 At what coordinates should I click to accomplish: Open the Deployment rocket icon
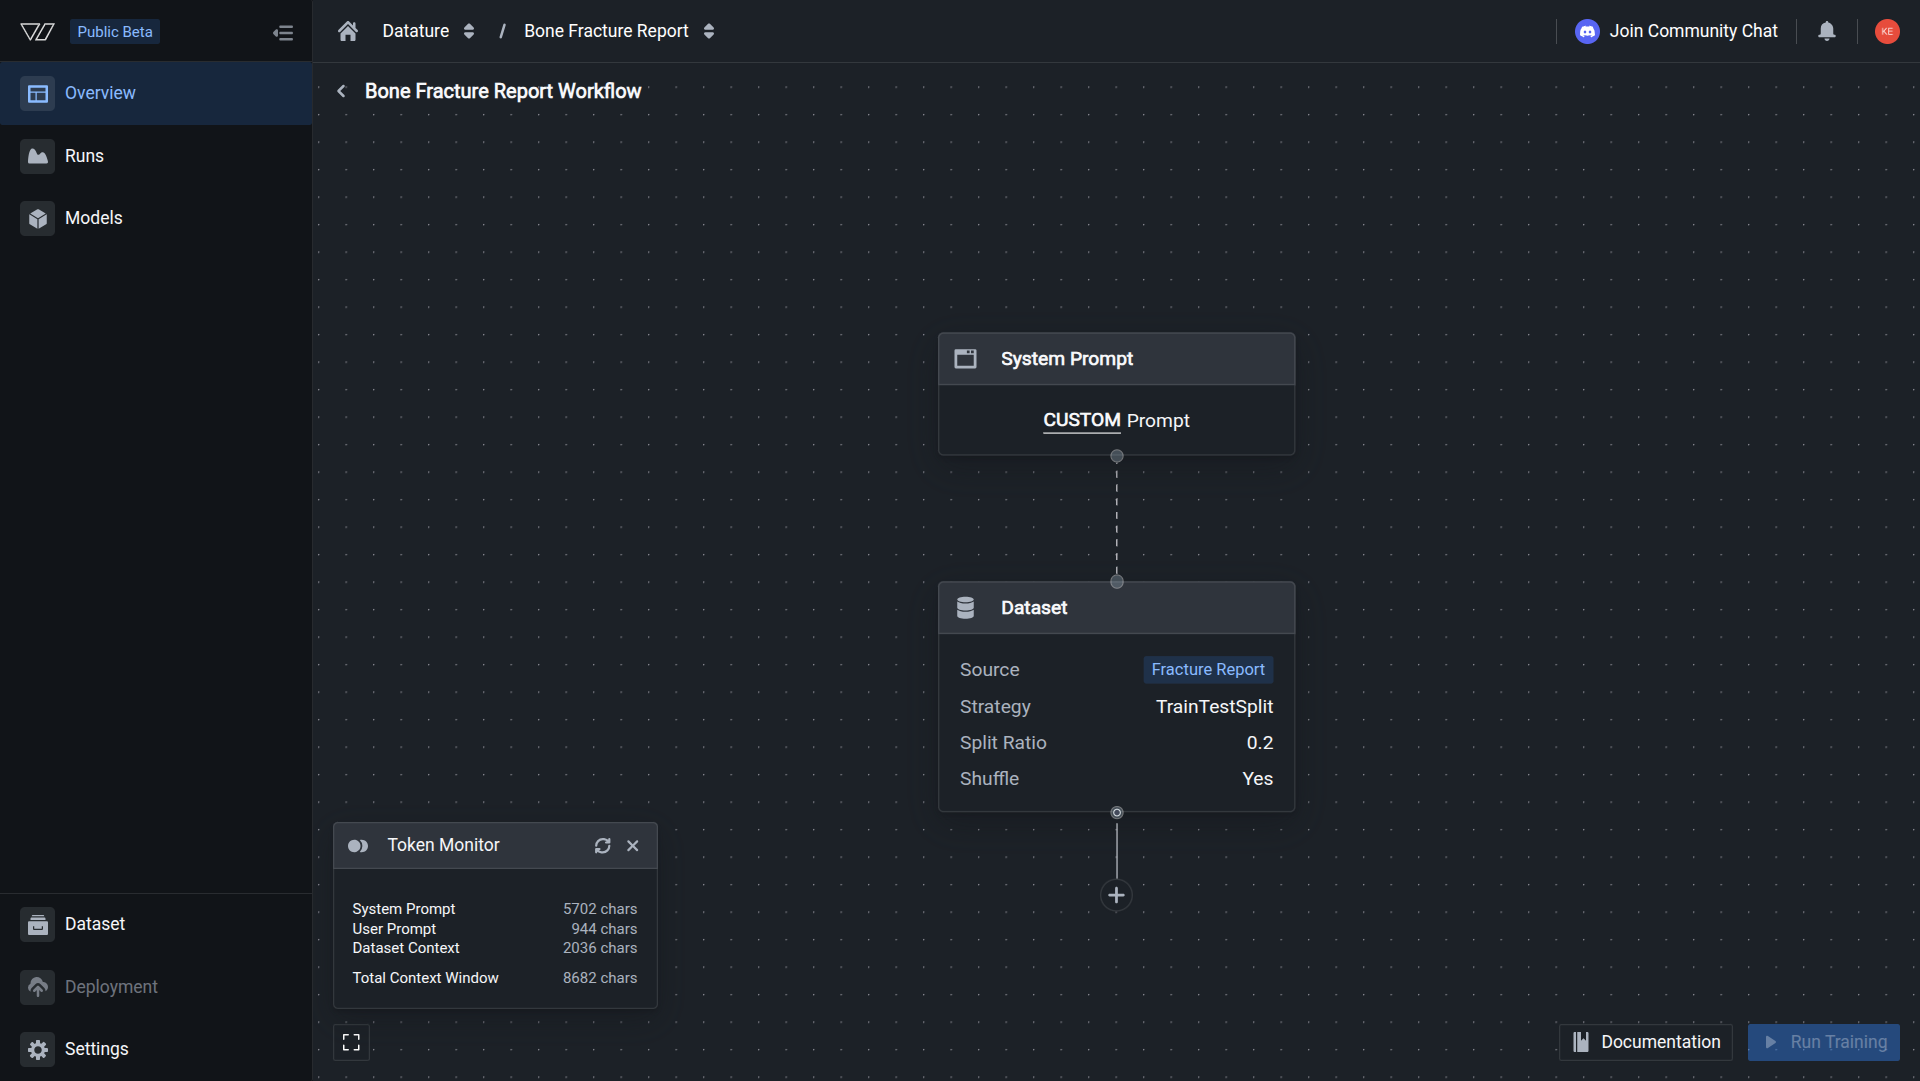tap(38, 987)
